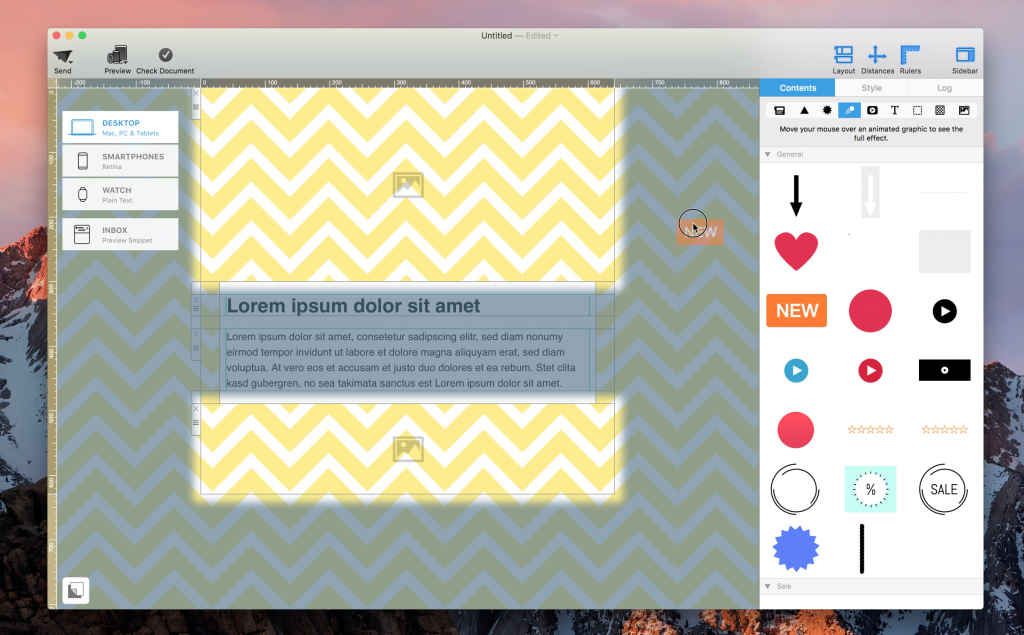The height and width of the screenshot is (635, 1024).
Task: Click the Lorem ipsum body paragraph
Action: (x=401, y=360)
